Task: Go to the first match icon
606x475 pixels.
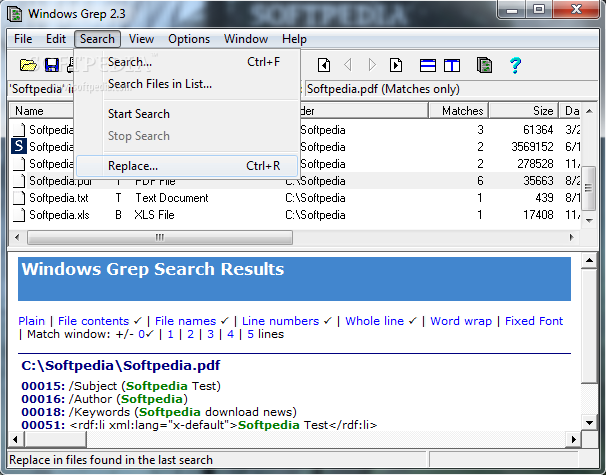Action: point(324,65)
